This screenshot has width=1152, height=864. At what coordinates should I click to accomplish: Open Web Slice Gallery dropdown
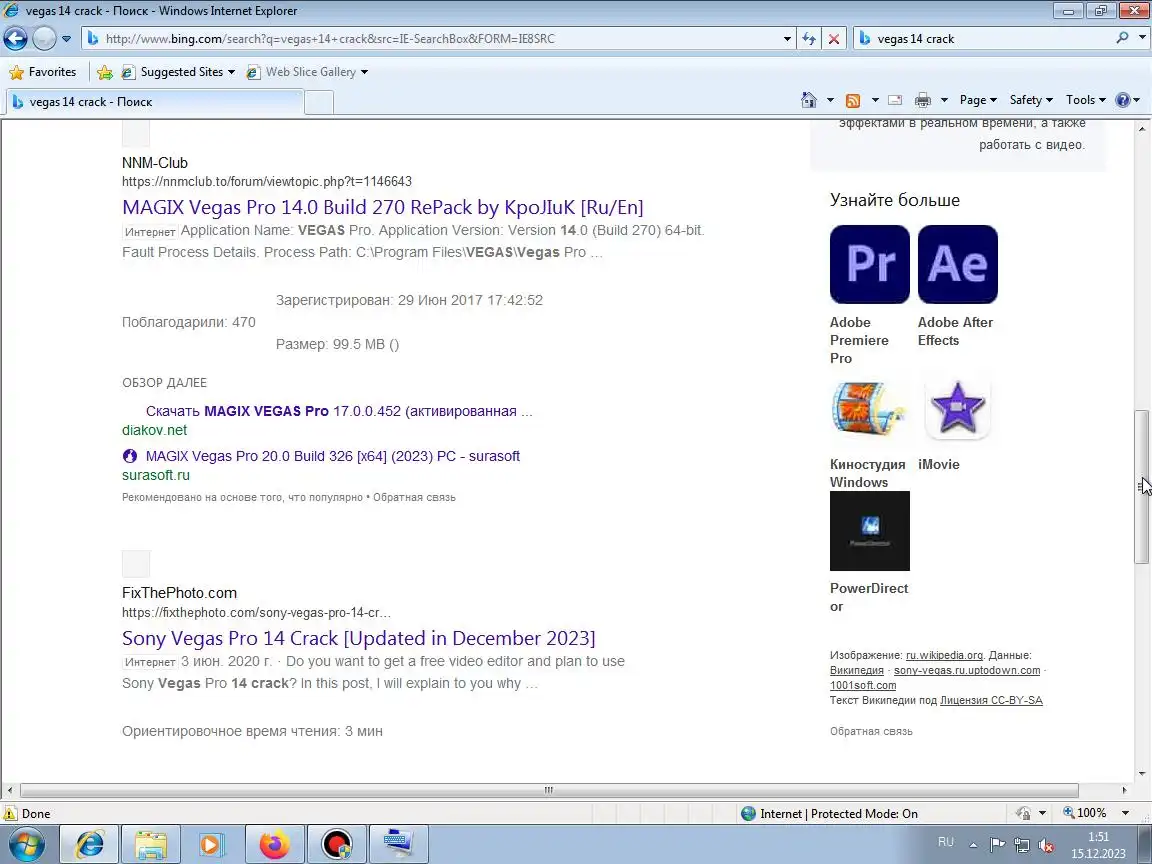click(x=307, y=72)
